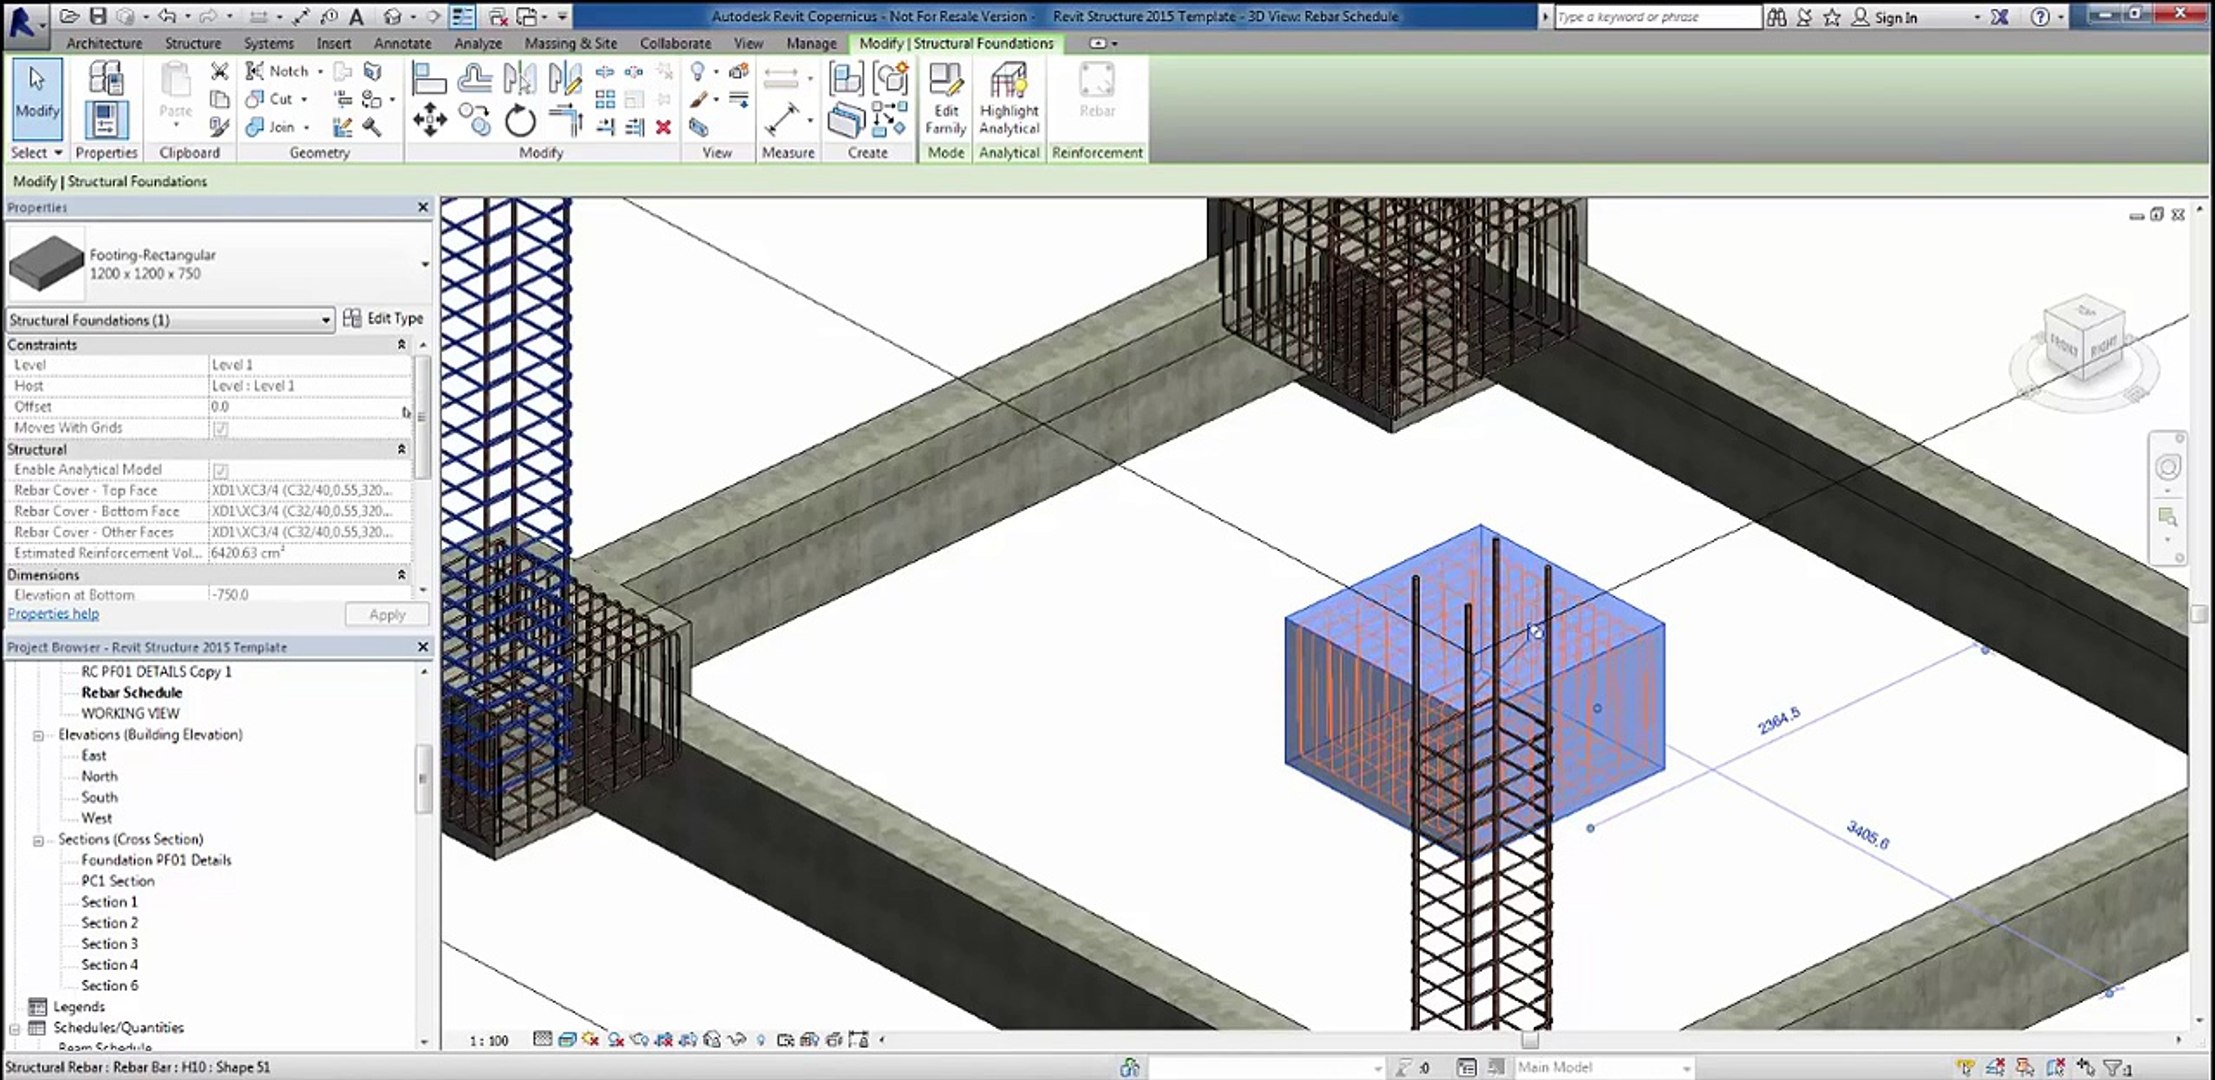
Task: Toggle Enable Analytical Model checkbox
Action: [221, 470]
